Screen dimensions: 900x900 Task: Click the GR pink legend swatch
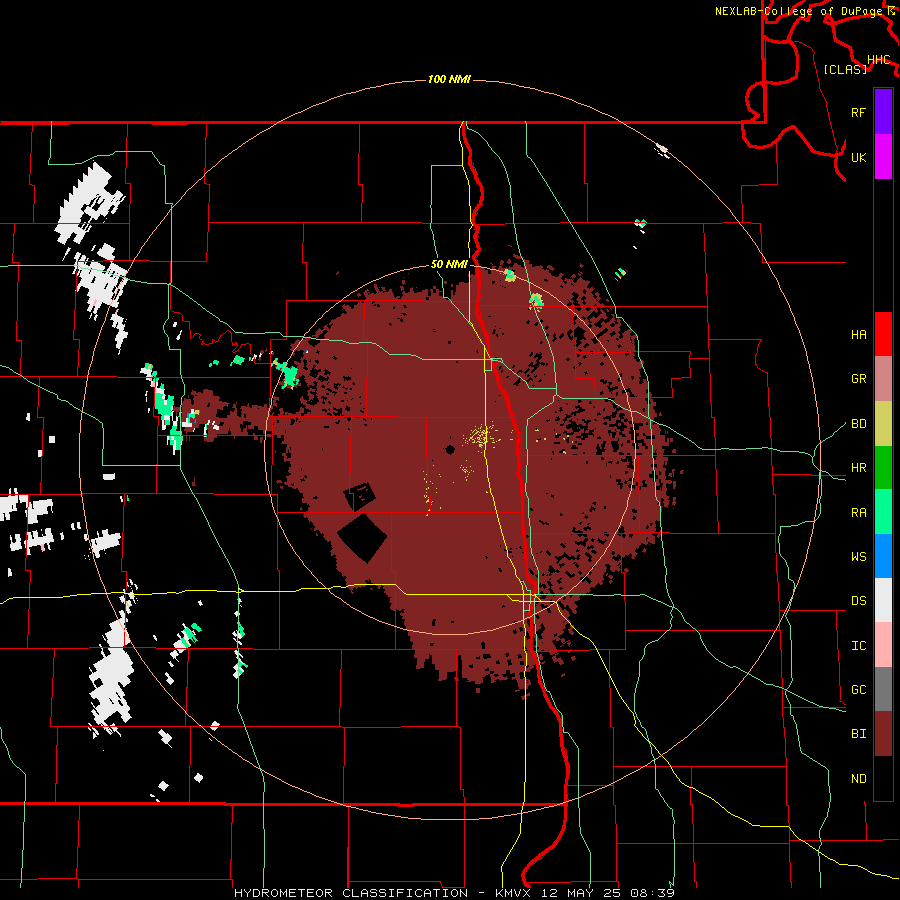tap(883, 379)
